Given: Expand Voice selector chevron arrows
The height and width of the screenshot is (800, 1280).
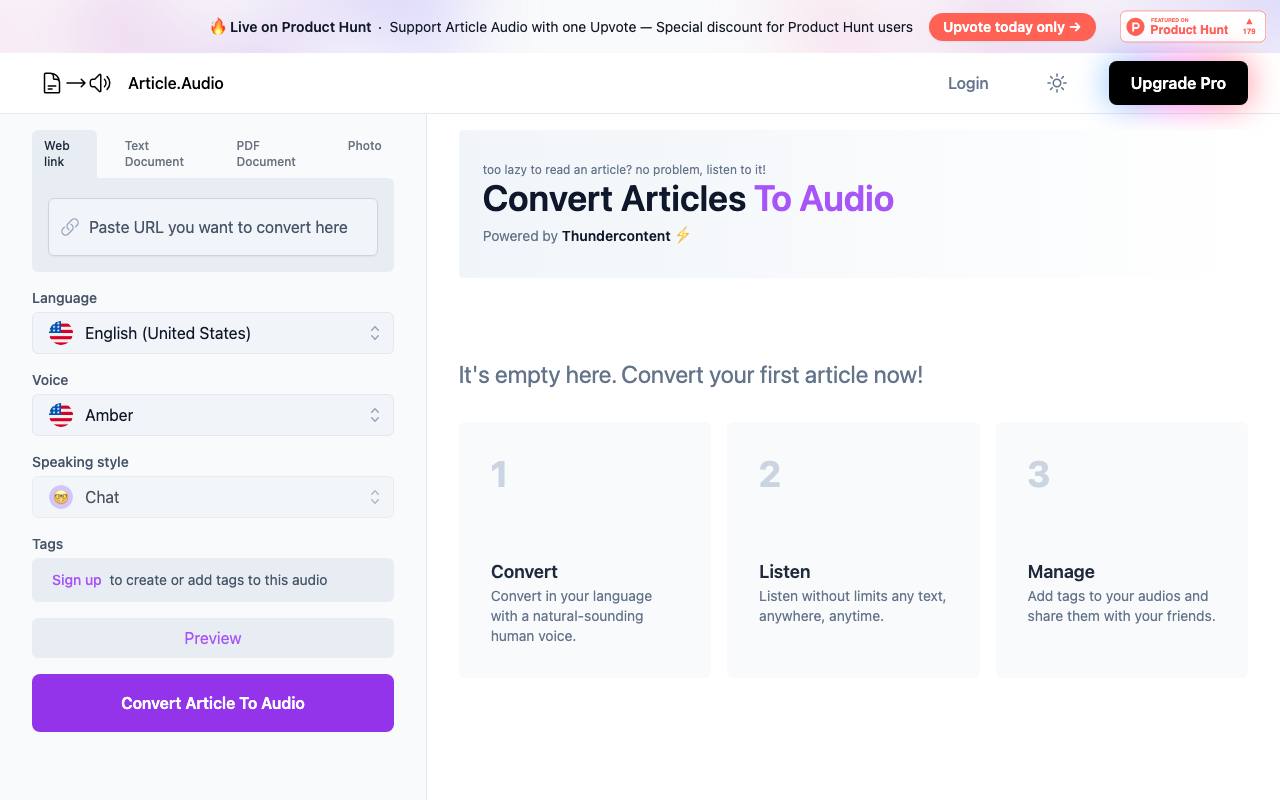Looking at the screenshot, I should coord(375,415).
